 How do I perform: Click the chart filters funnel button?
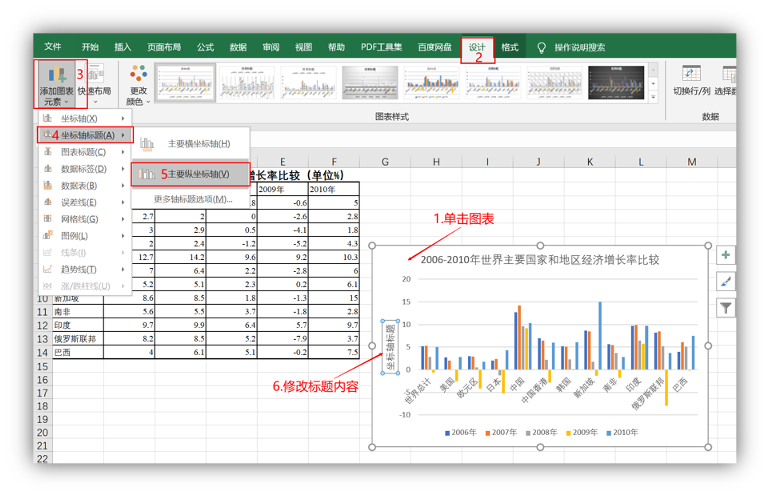[x=725, y=308]
